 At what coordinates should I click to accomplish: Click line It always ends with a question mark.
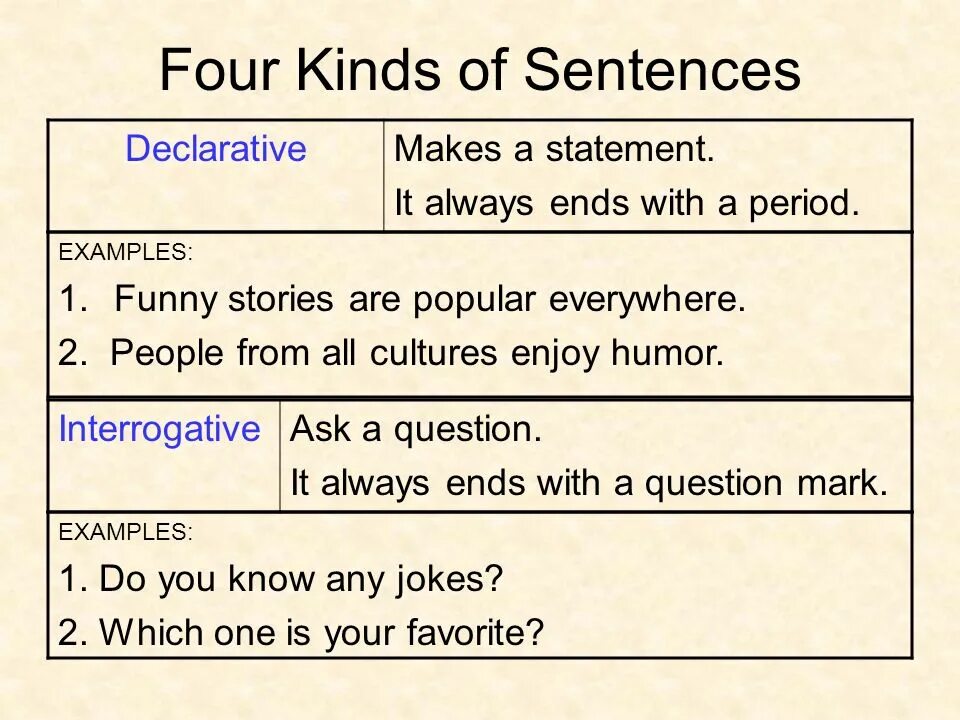pyautogui.click(x=589, y=483)
